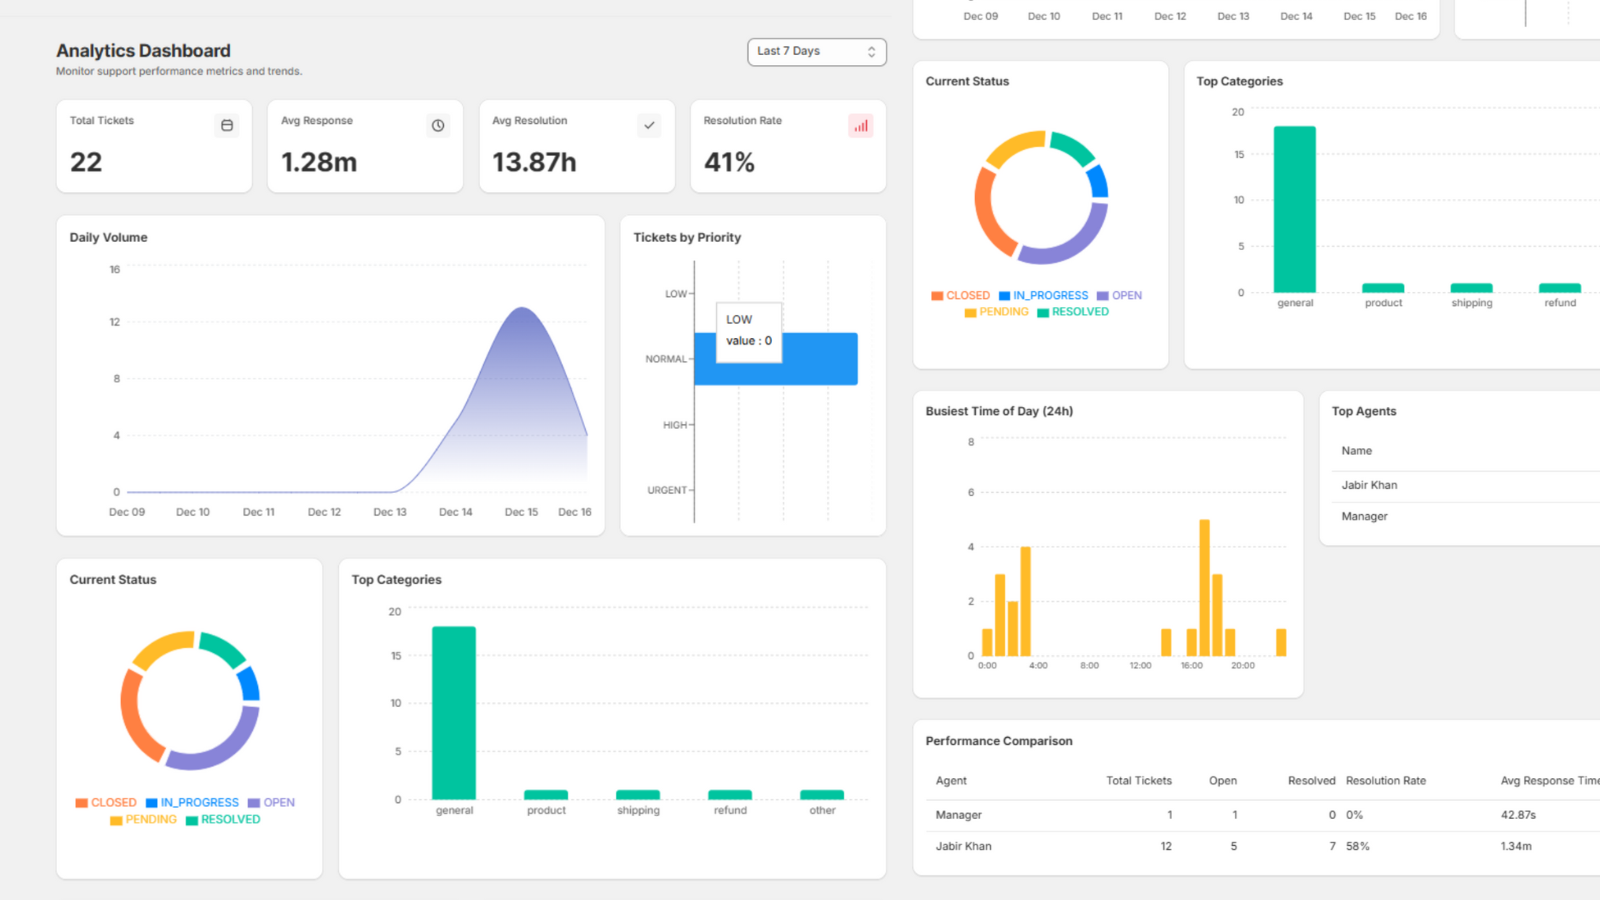Click the Agent column header
Image resolution: width=1600 pixels, height=900 pixels.
coord(951,780)
